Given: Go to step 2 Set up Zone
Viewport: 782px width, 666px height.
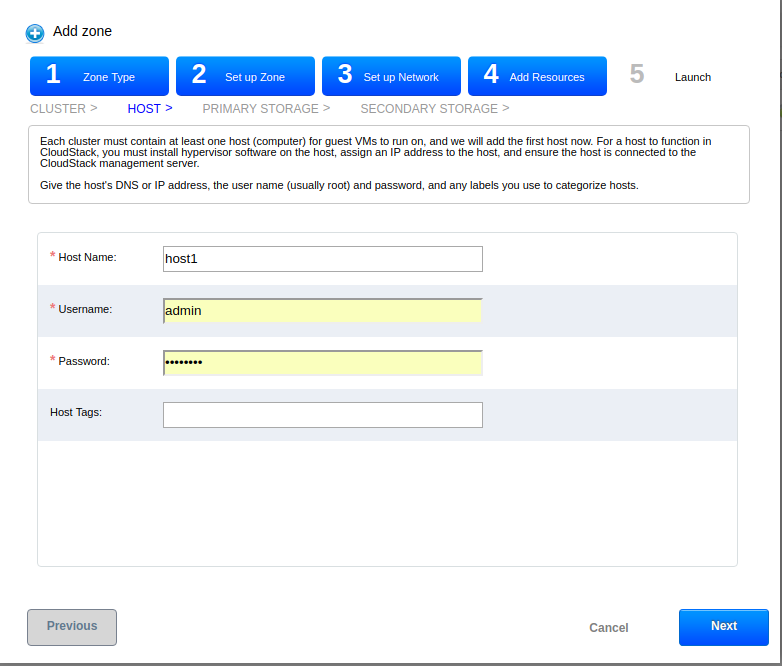Looking at the screenshot, I should pos(245,76).
